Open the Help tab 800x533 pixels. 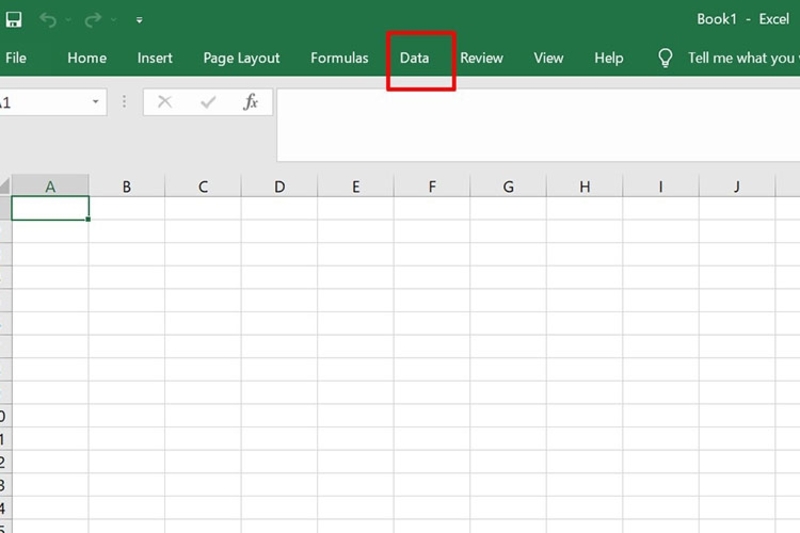coord(609,58)
